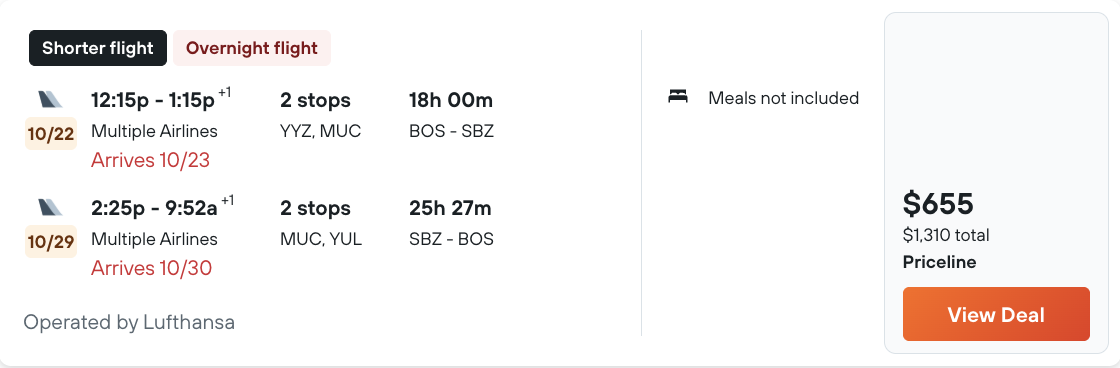Click the return flight airline tail icon
Viewport: 1120px width, 368px height.
(51, 207)
